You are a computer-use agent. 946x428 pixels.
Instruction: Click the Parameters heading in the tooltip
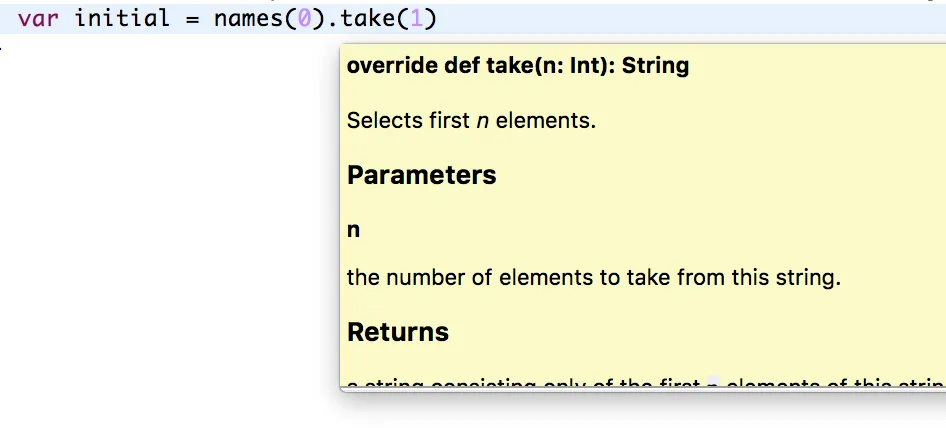421,175
